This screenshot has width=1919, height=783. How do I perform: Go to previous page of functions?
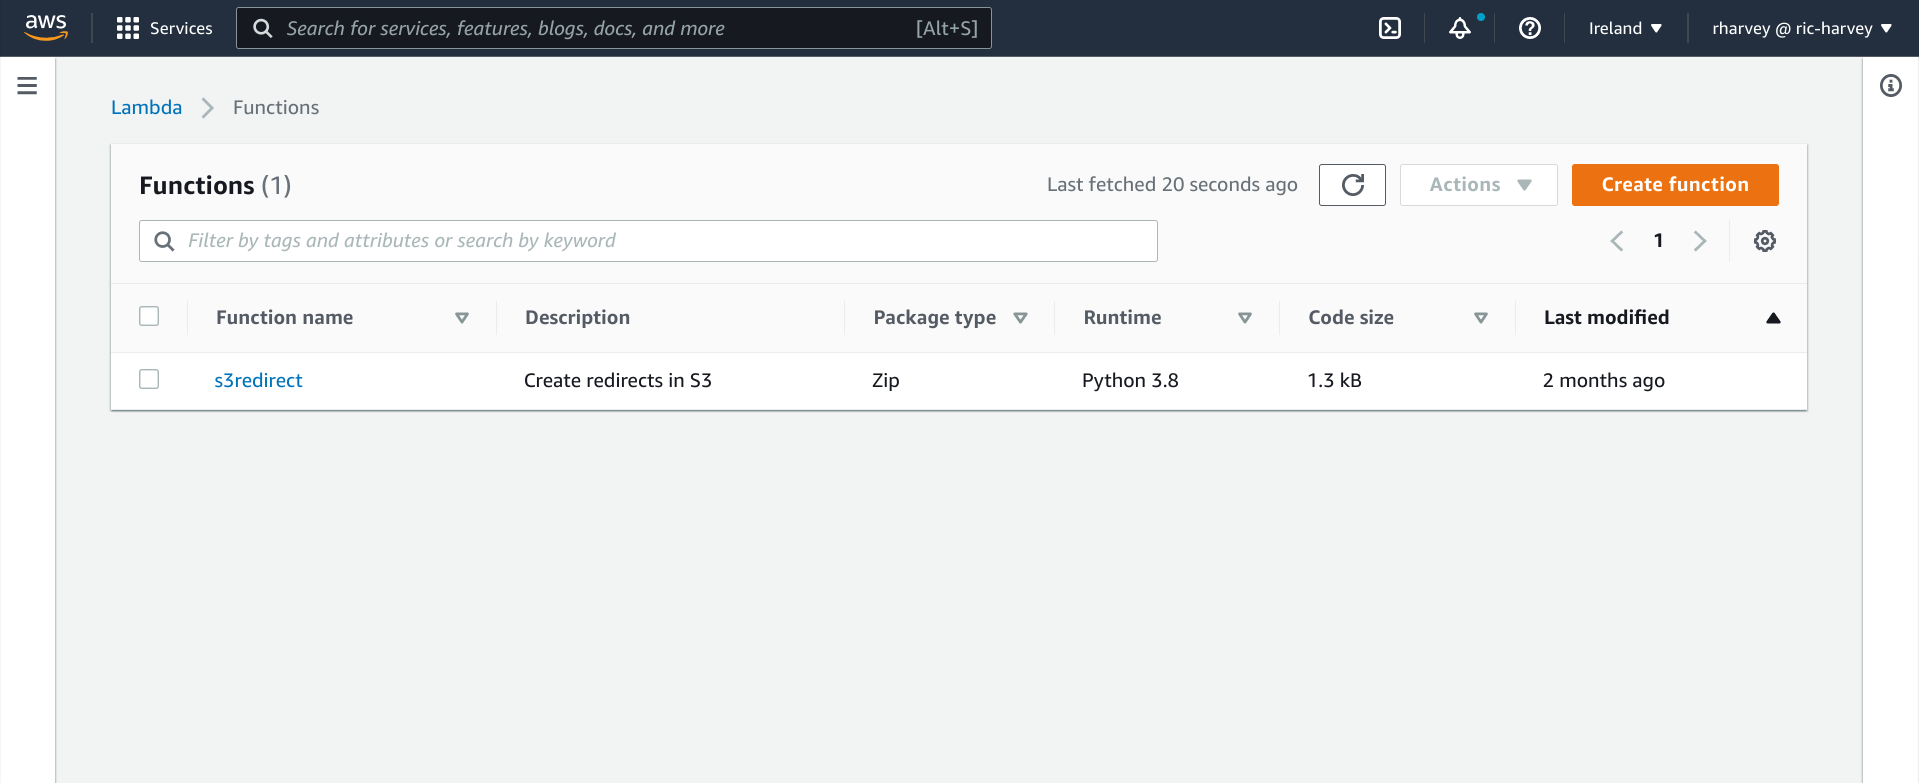(x=1617, y=241)
